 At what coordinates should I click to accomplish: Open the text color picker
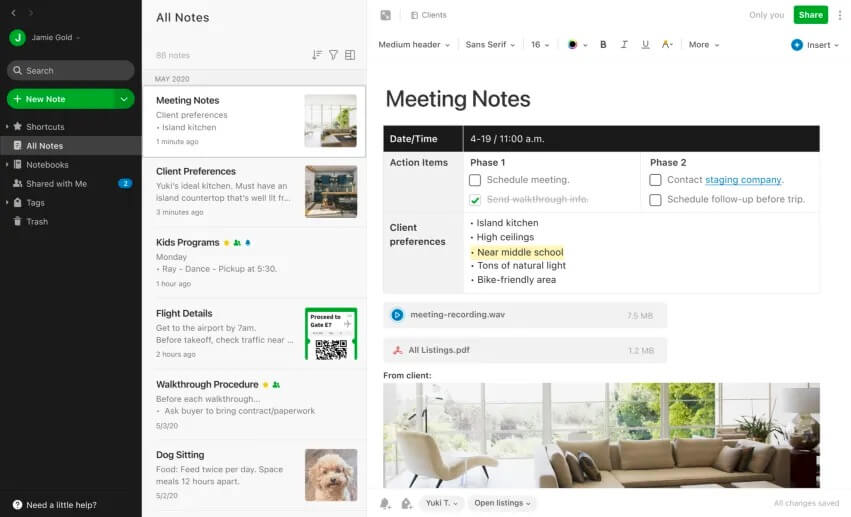click(576, 45)
